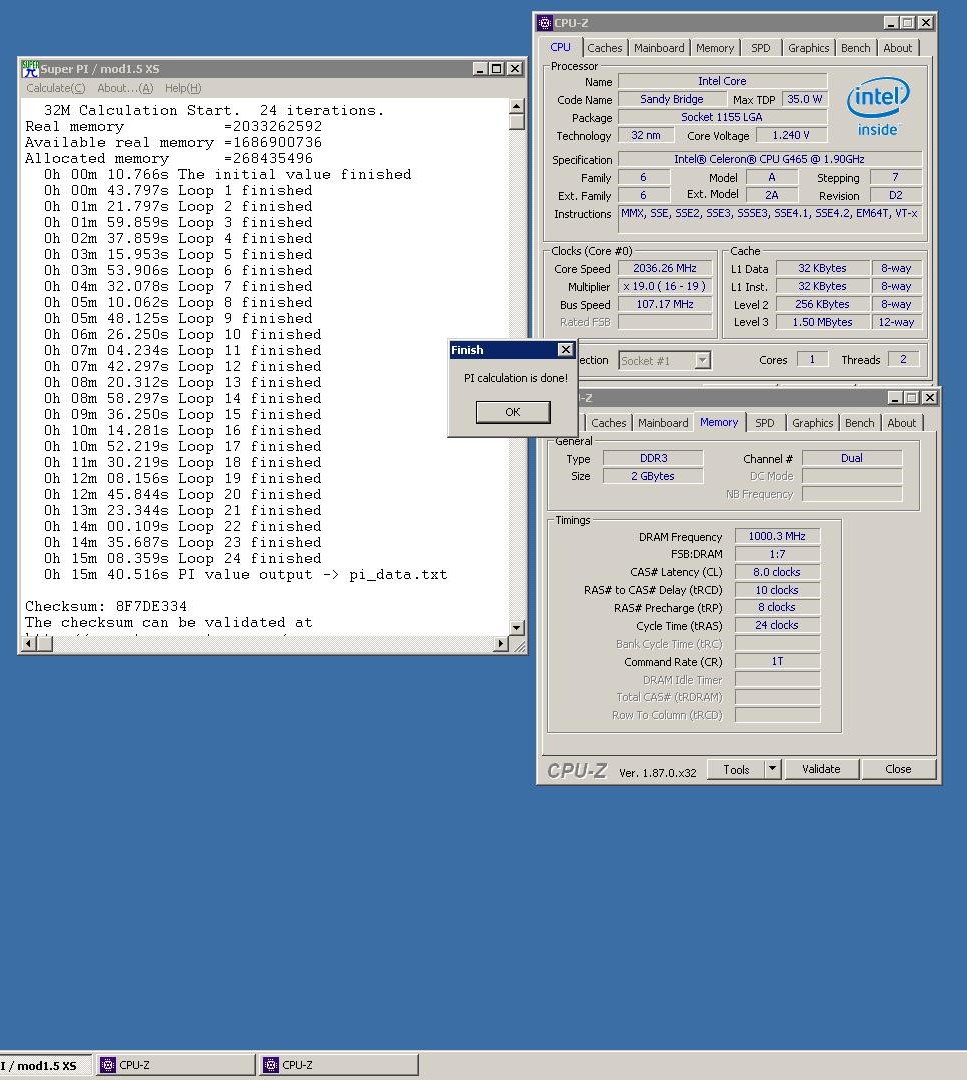Open Bench tab in lower CPU-Z window

click(x=860, y=423)
